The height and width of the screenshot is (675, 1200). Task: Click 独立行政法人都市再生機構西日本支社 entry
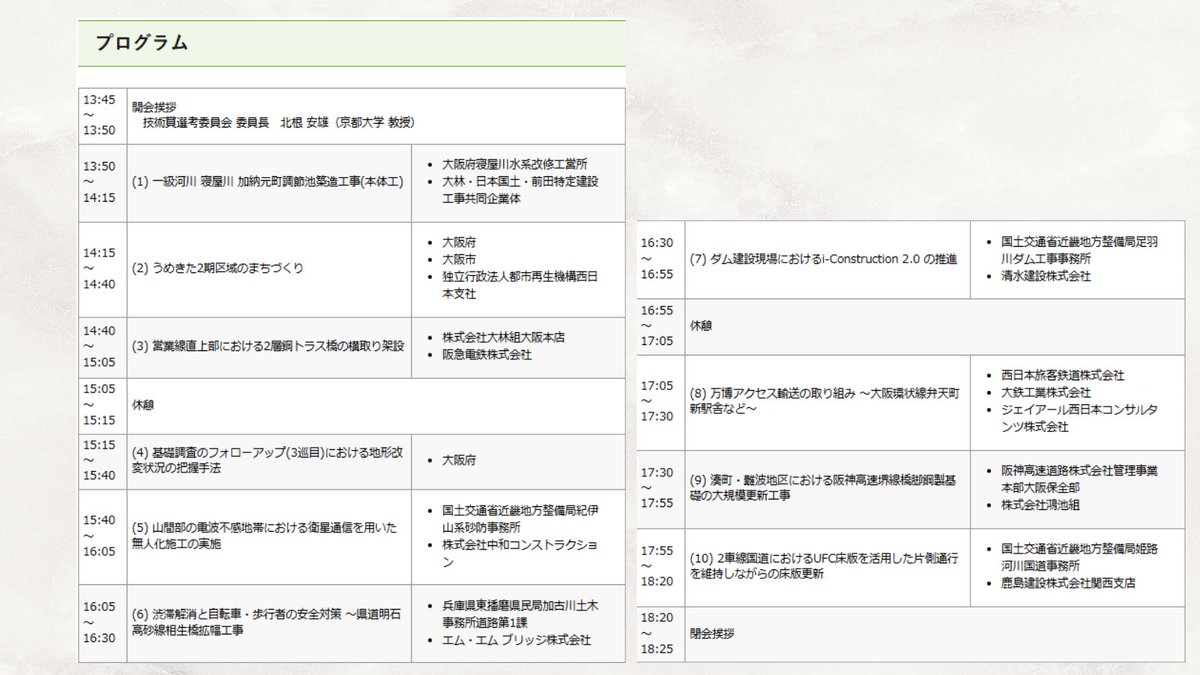[519, 285]
